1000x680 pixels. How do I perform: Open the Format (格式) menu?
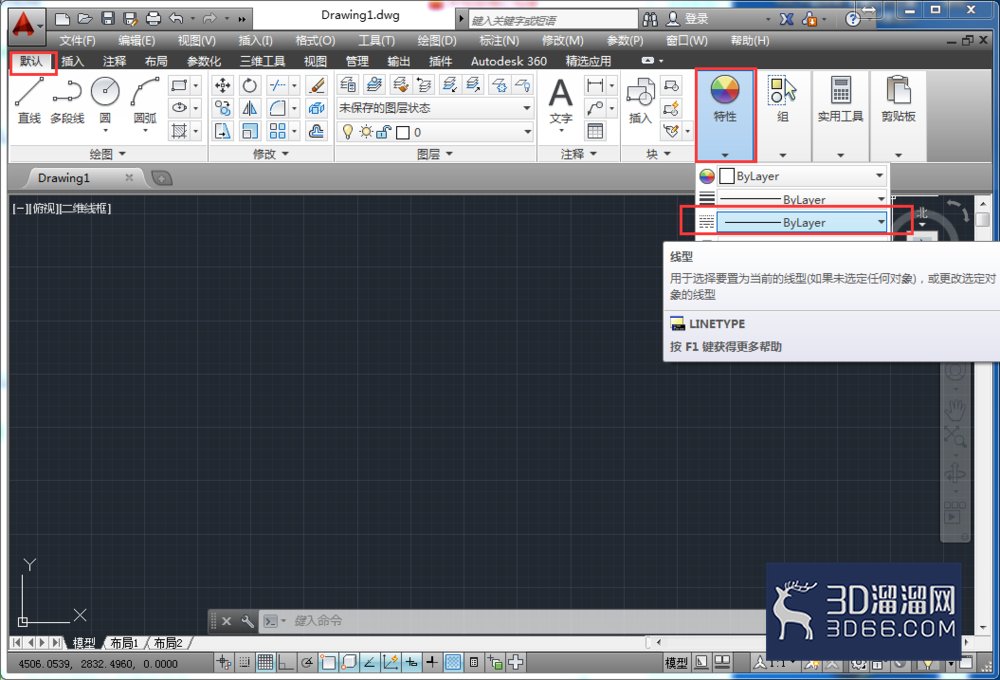pos(315,41)
